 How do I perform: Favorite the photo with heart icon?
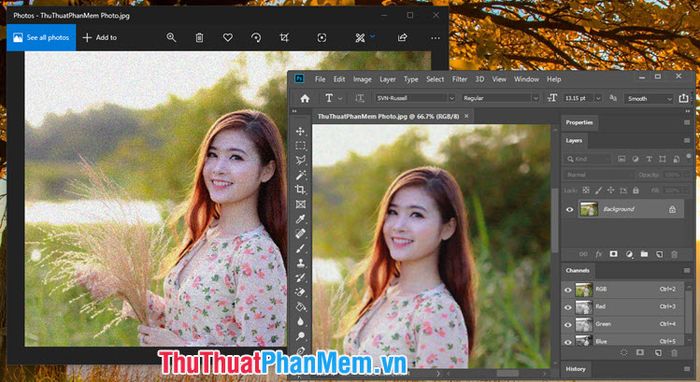[x=228, y=37]
